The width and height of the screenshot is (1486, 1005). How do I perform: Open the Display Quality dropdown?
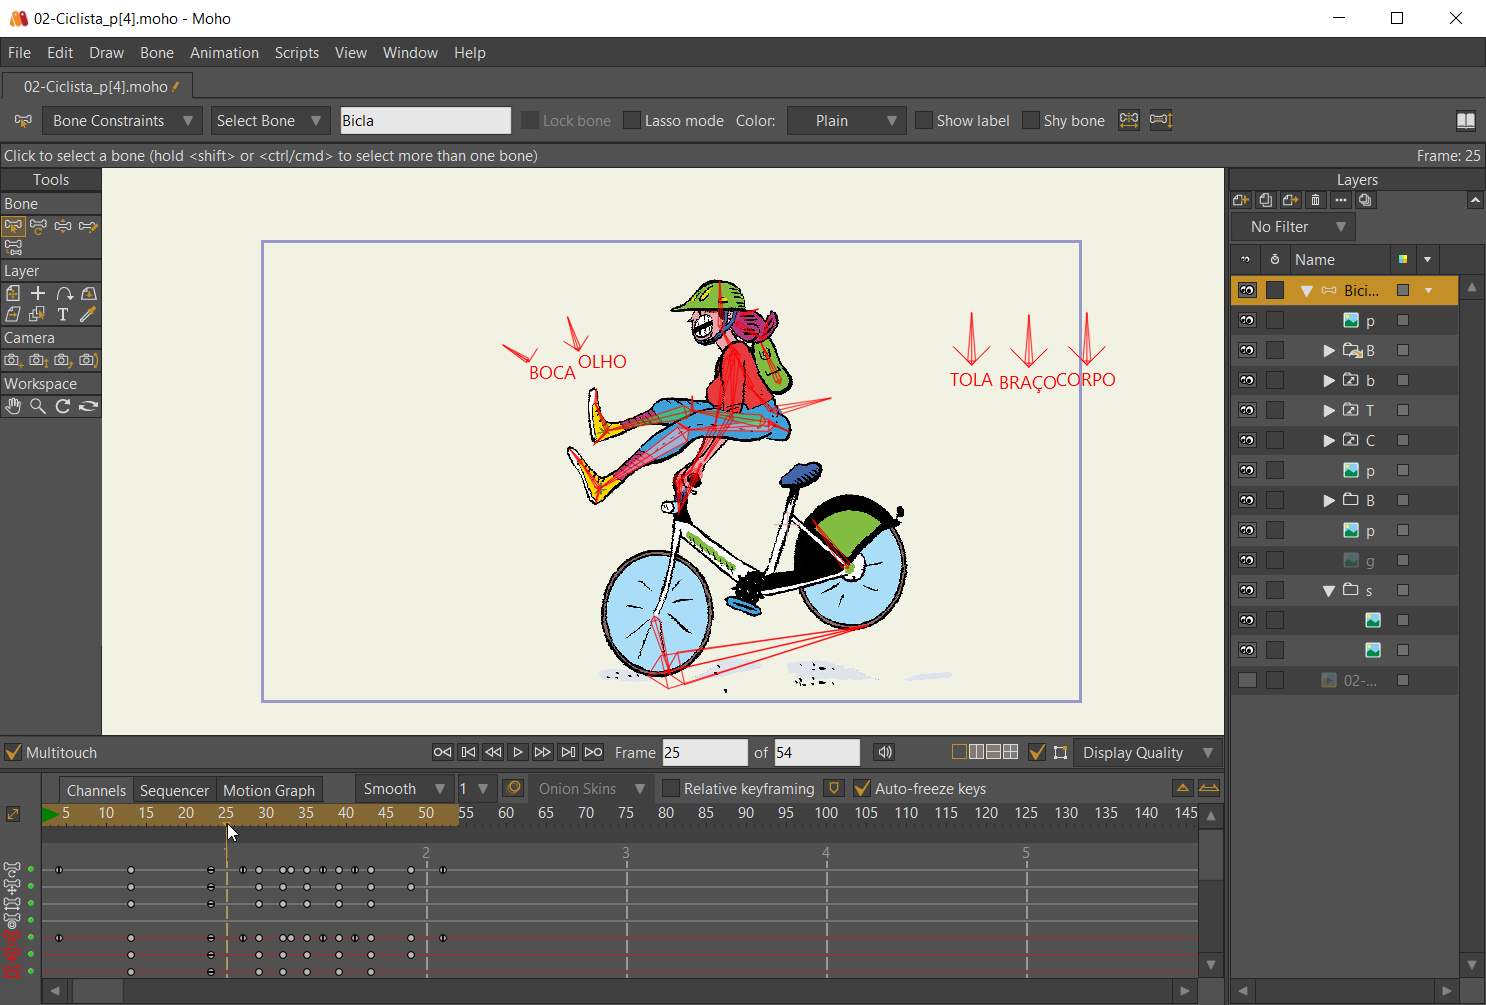pos(1146,753)
